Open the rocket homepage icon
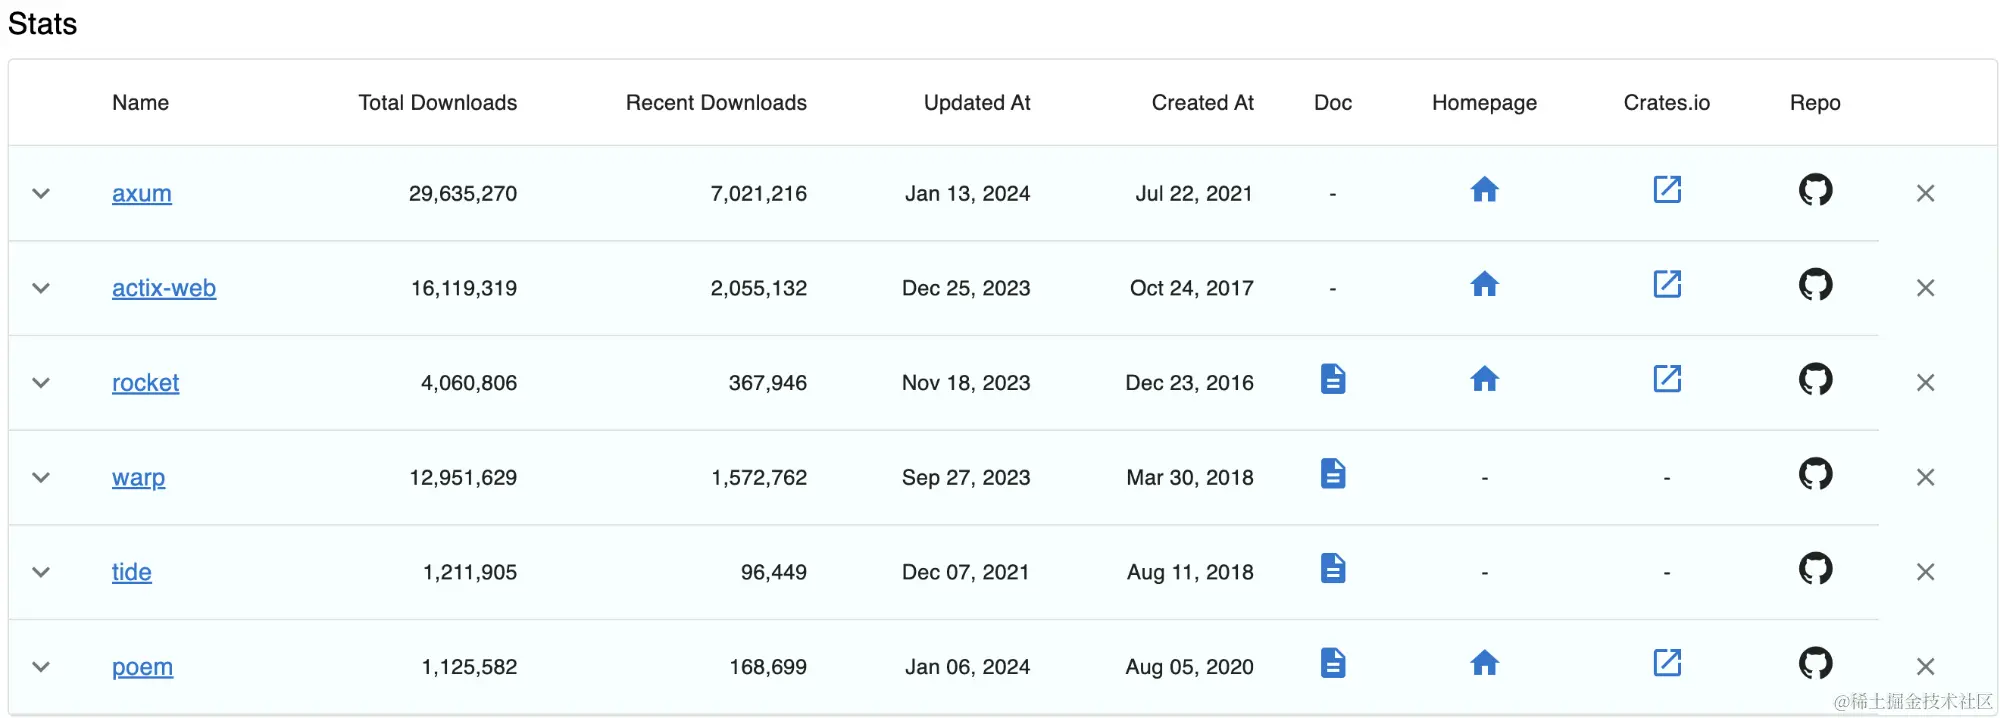 (x=1484, y=379)
